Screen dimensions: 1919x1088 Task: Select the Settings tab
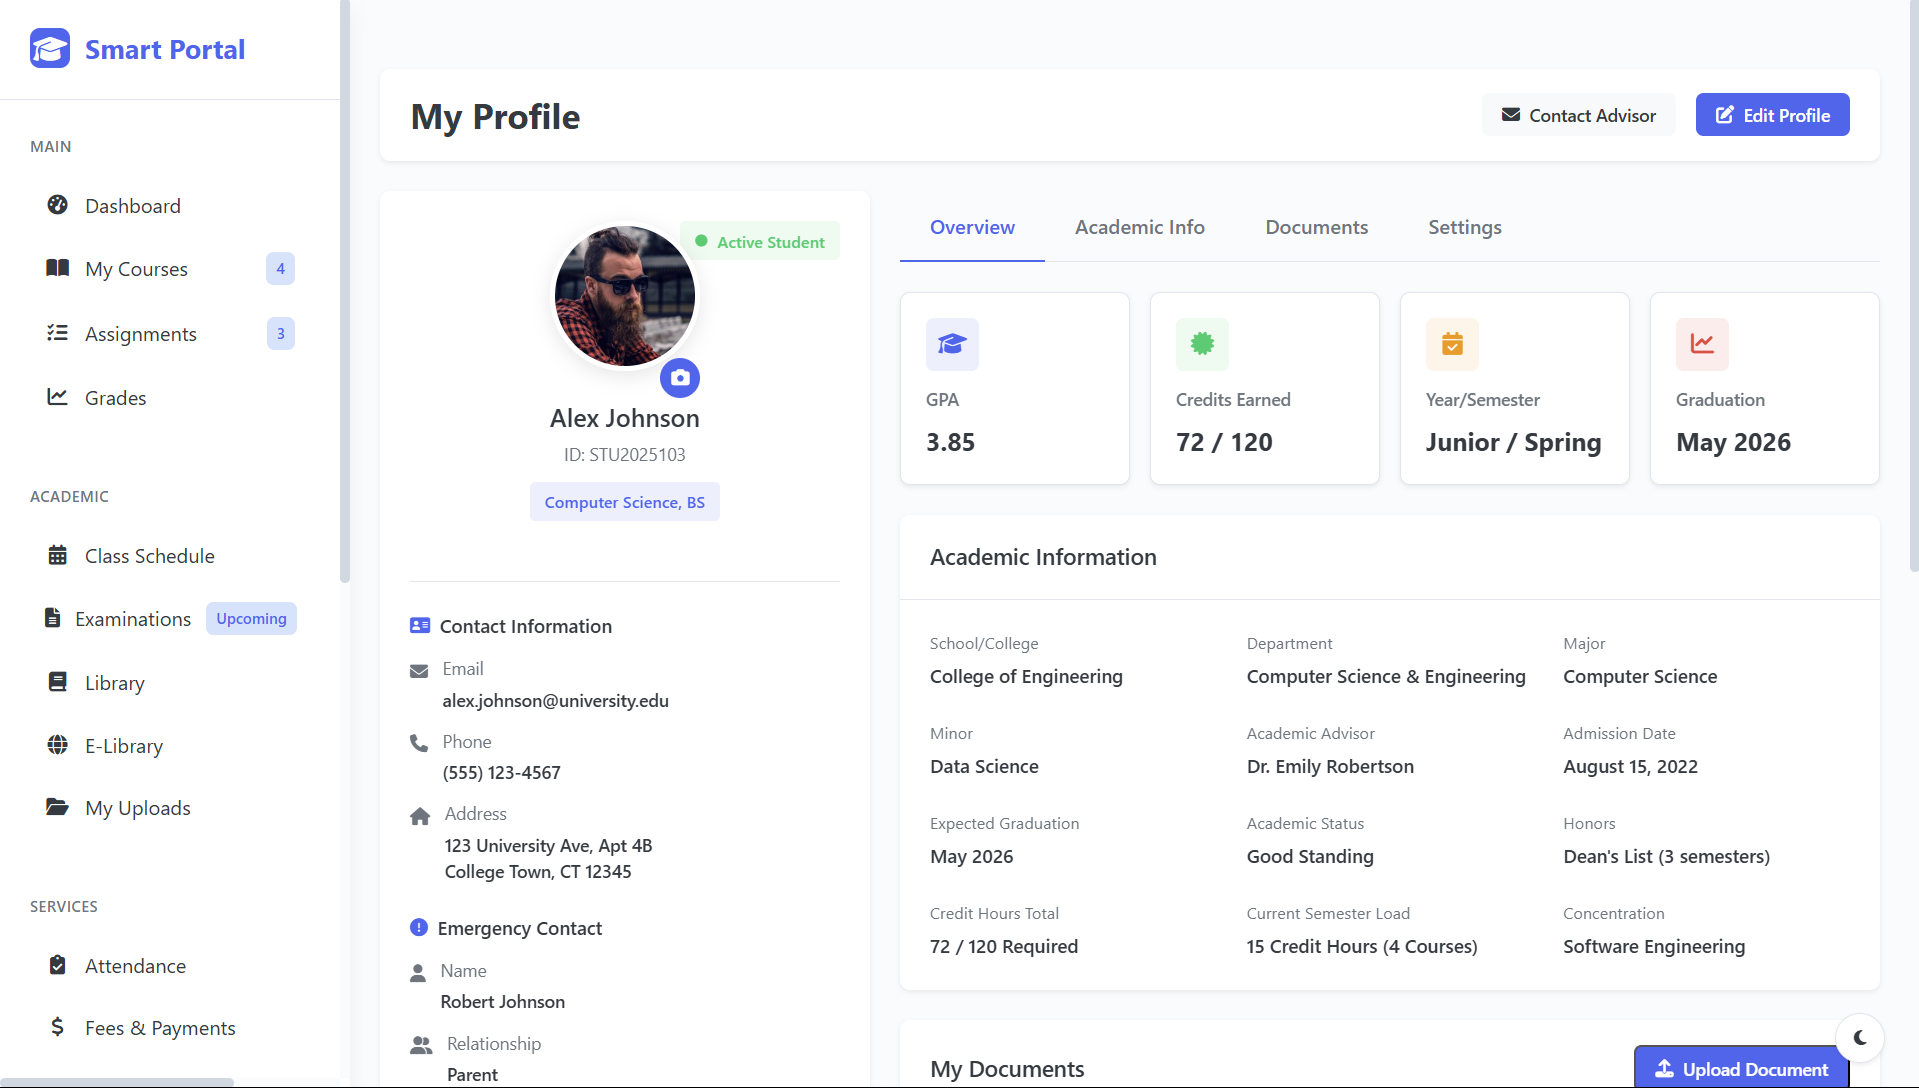coord(1464,227)
